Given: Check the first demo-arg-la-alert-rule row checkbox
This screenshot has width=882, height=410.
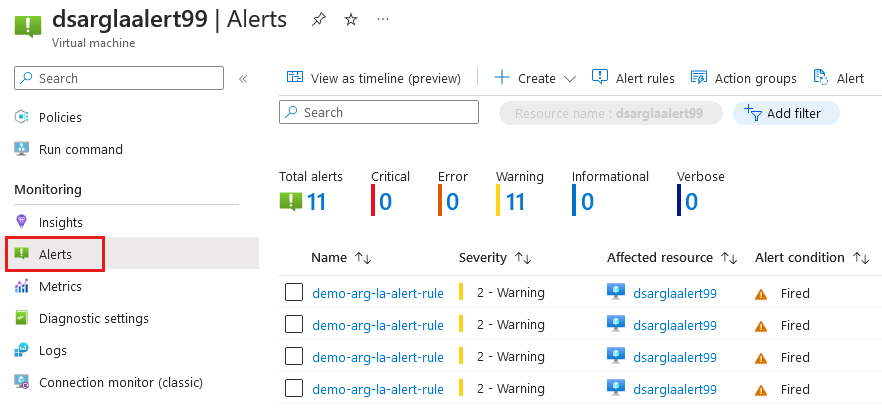Looking at the screenshot, I should coord(294,292).
